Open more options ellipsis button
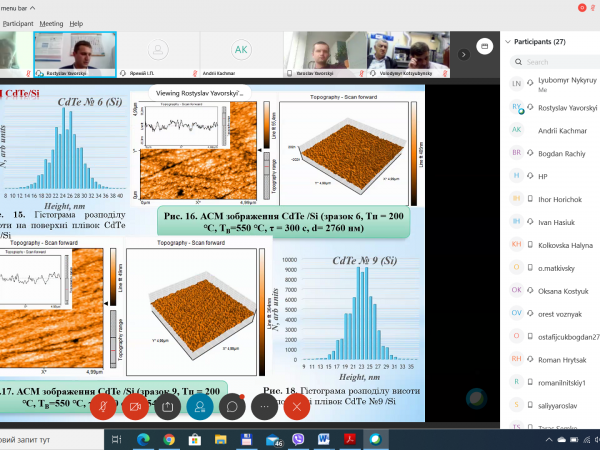 [264, 406]
